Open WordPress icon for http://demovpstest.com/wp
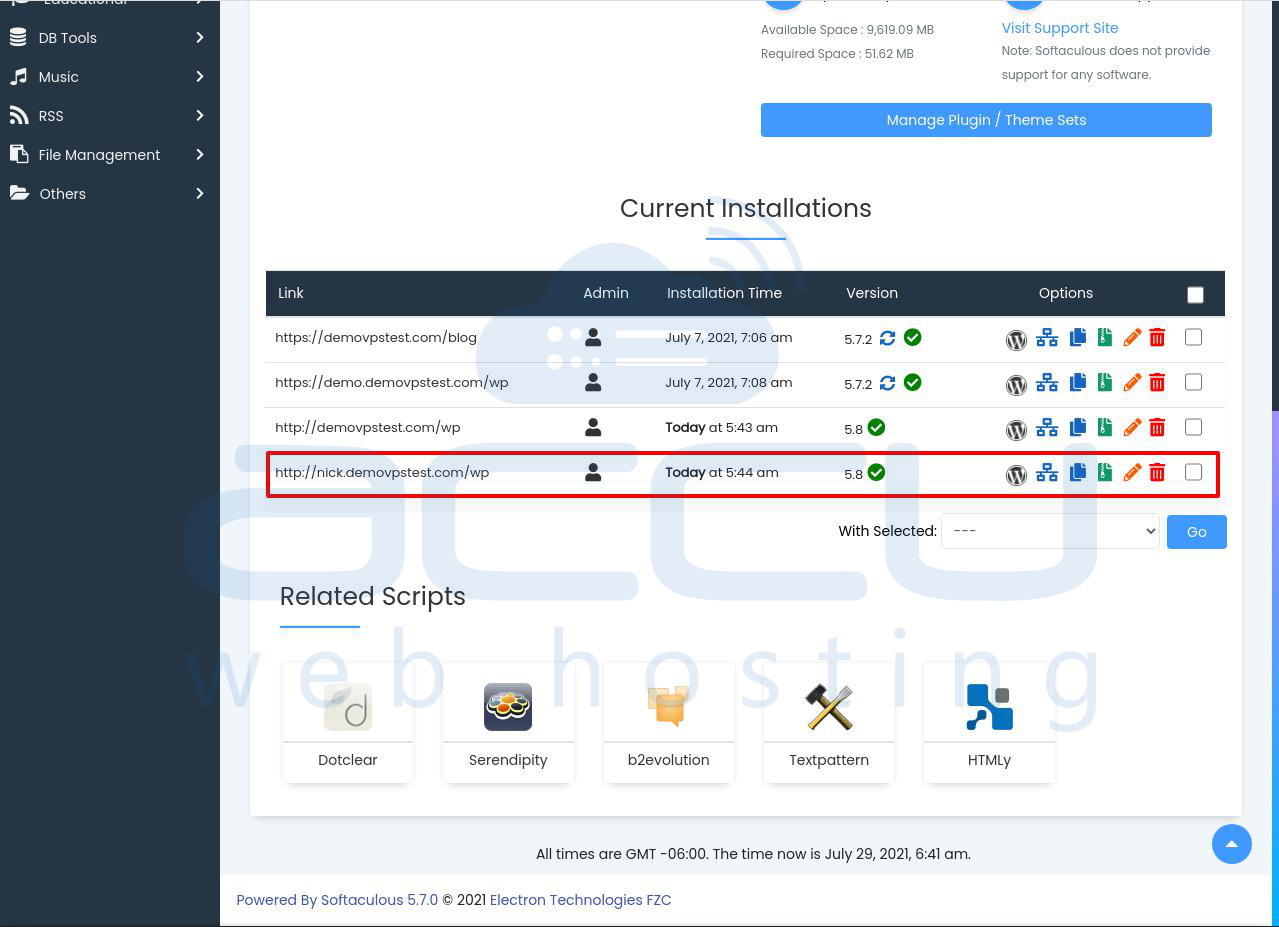Image resolution: width=1279 pixels, height=927 pixels. [x=1016, y=430]
